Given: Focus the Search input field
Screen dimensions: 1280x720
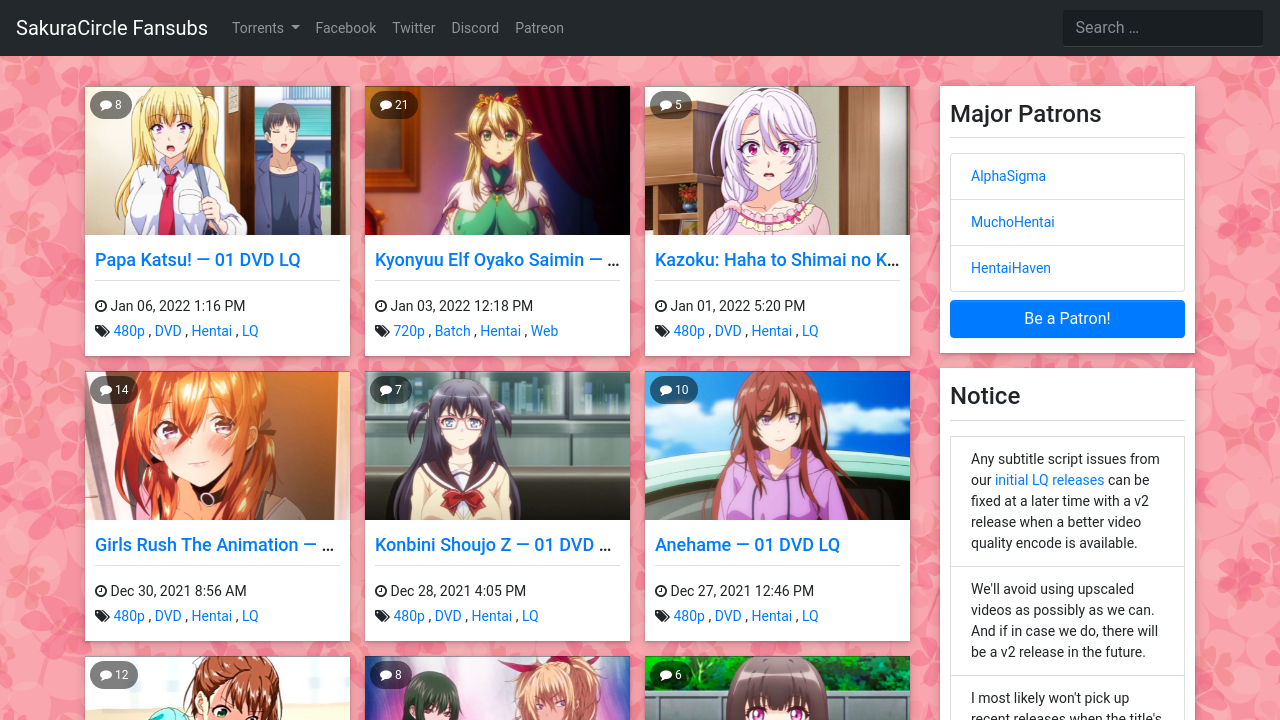Looking at the screenshot, I should tap(1162, 28).
